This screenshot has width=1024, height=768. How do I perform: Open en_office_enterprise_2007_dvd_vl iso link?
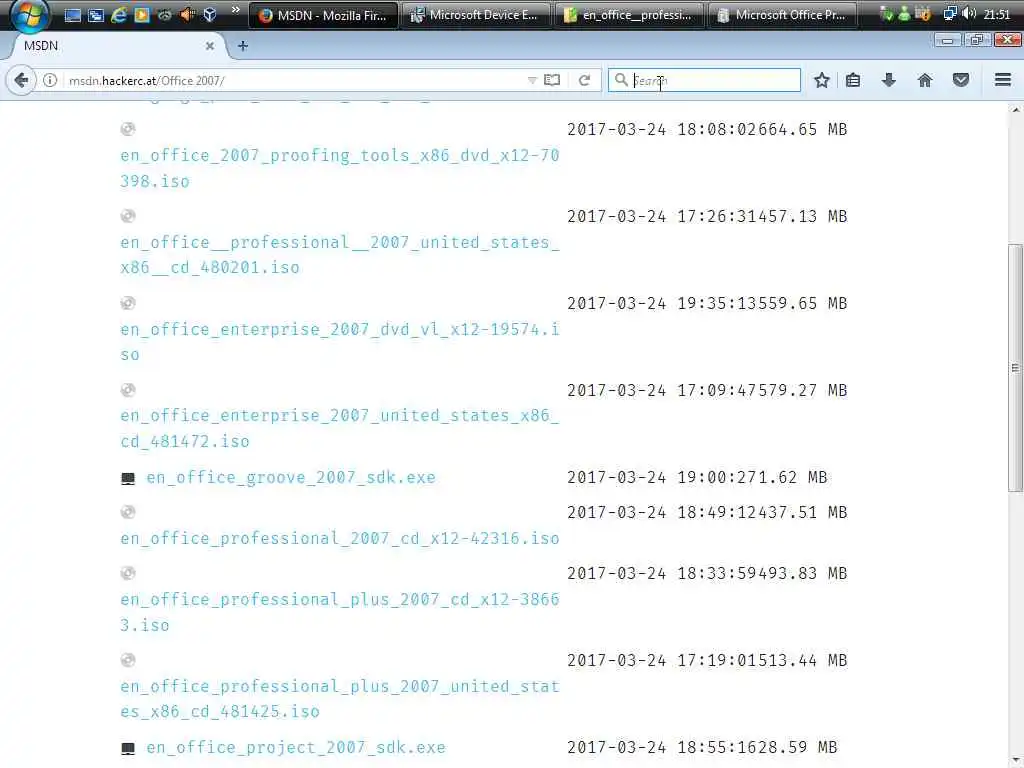point(340,342)
